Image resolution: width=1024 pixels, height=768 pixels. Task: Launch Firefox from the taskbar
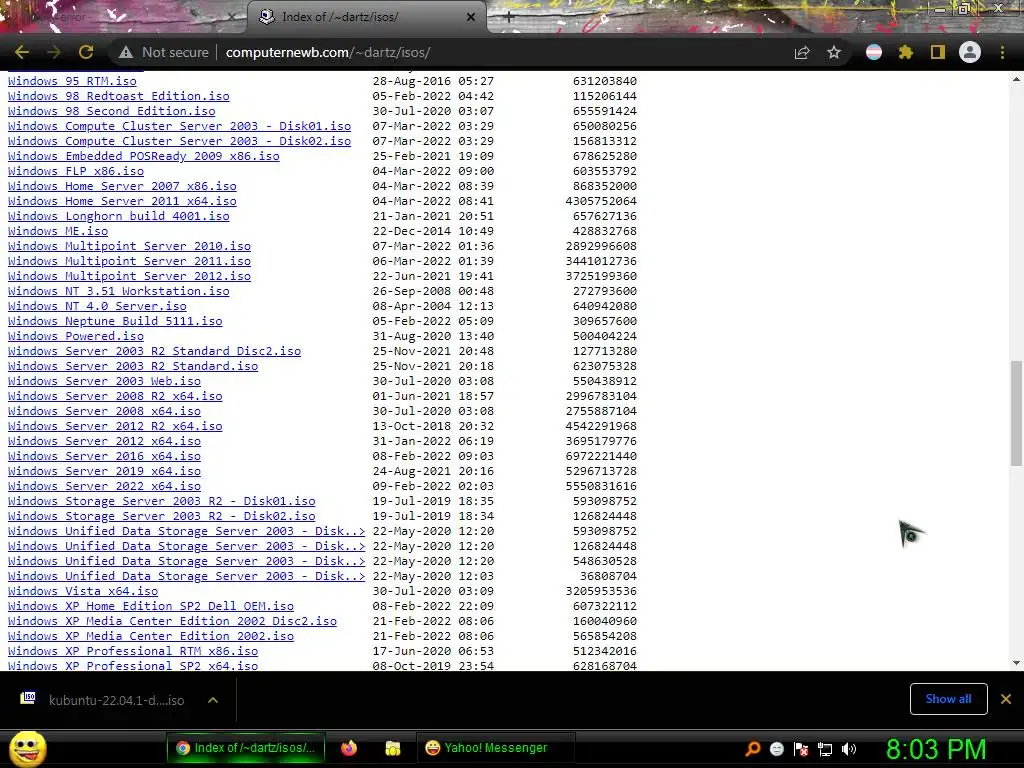[349, 748]
